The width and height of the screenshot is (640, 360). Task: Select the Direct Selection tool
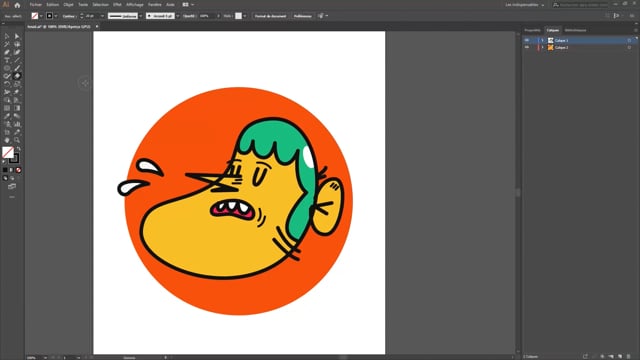tap(17, 36)
